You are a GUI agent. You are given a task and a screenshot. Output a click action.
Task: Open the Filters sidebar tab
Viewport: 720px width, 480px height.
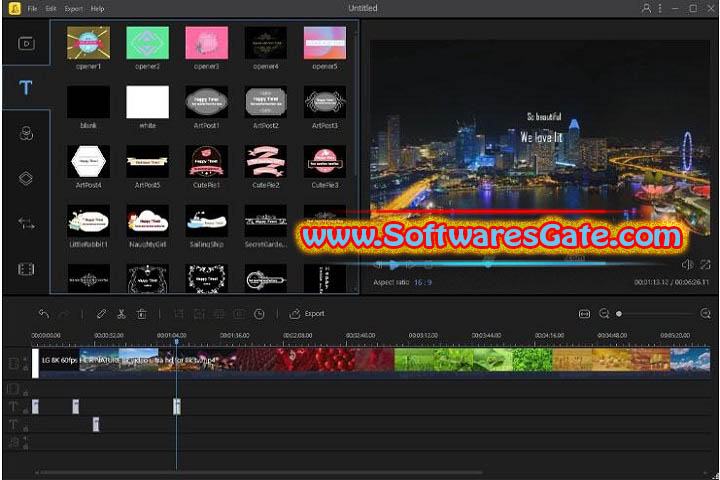26,133
